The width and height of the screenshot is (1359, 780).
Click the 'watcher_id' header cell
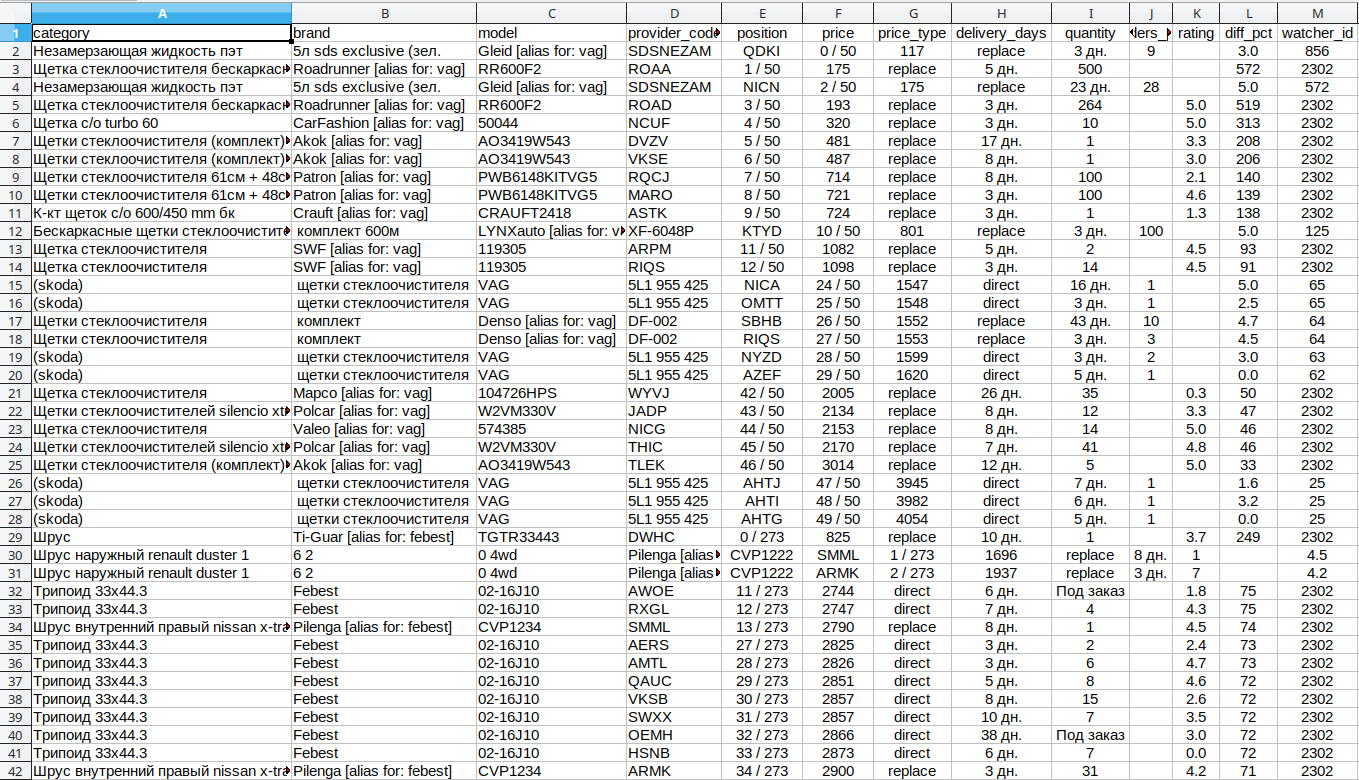coord(1318,33)
